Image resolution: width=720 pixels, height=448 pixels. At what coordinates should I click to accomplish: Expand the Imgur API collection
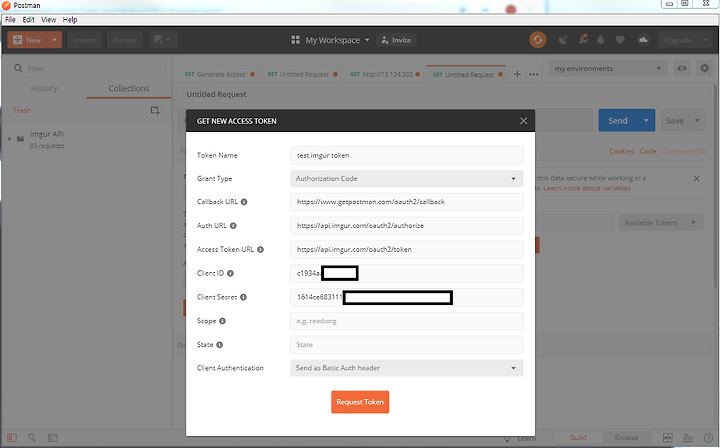point(10,139)
